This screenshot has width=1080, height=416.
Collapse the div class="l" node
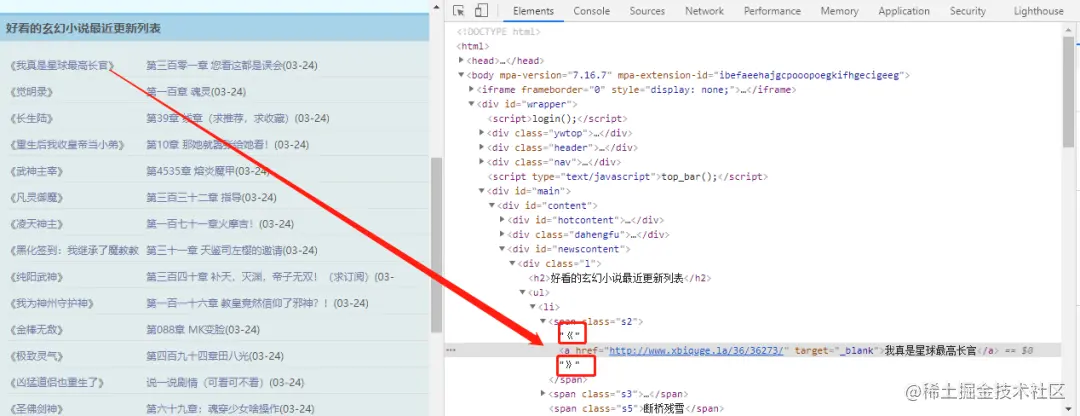[x=512, y=263]
